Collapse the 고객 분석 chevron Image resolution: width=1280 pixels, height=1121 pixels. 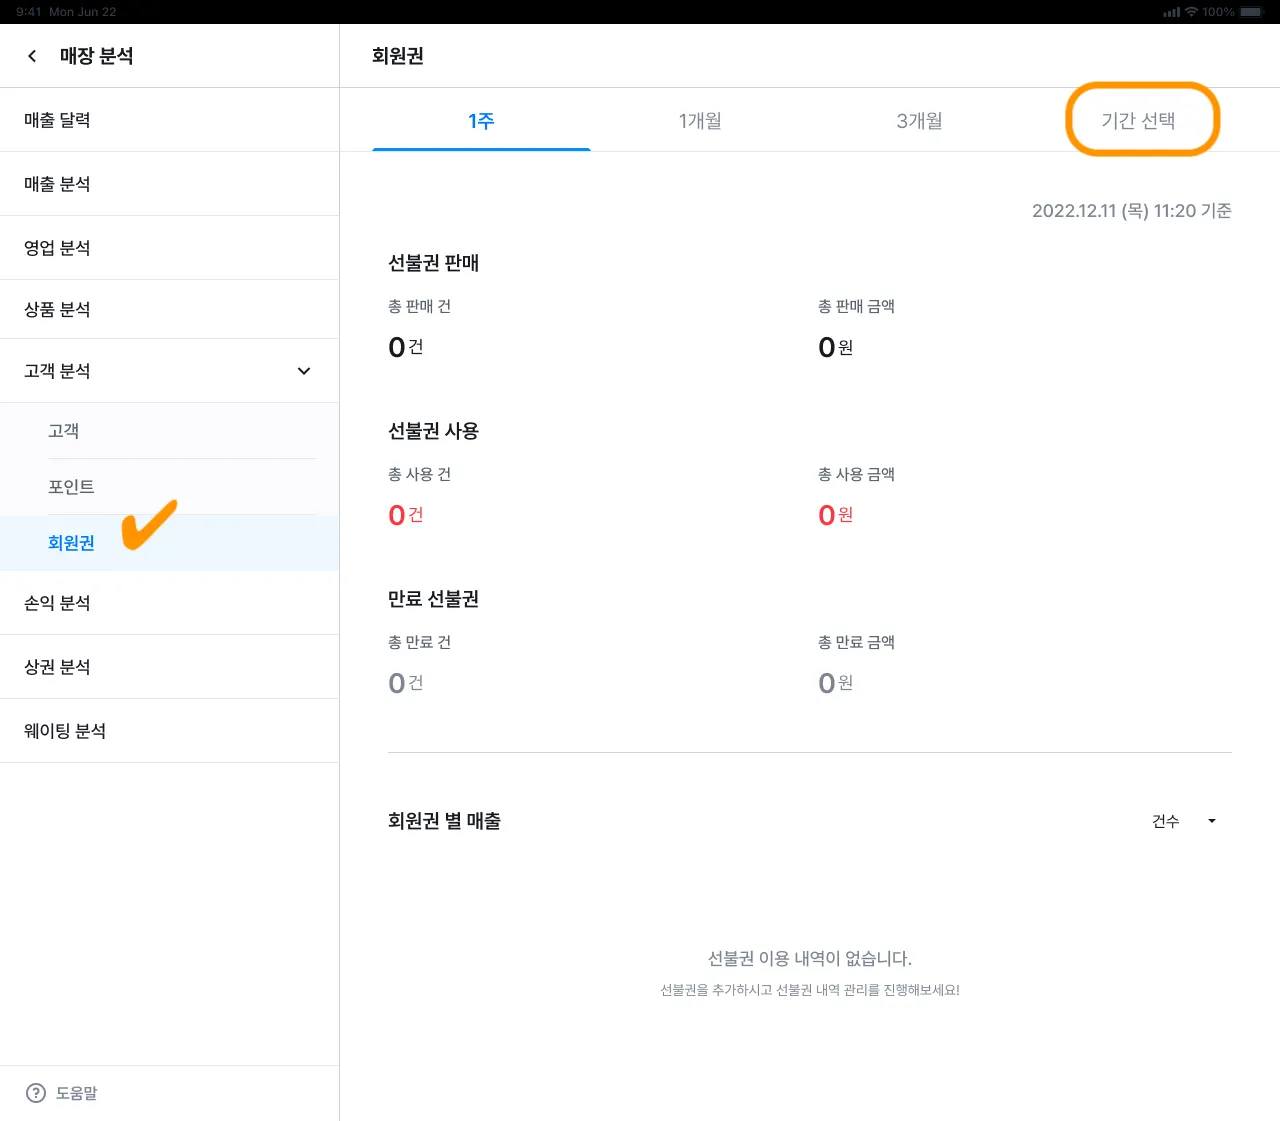[x=304, y=371]
